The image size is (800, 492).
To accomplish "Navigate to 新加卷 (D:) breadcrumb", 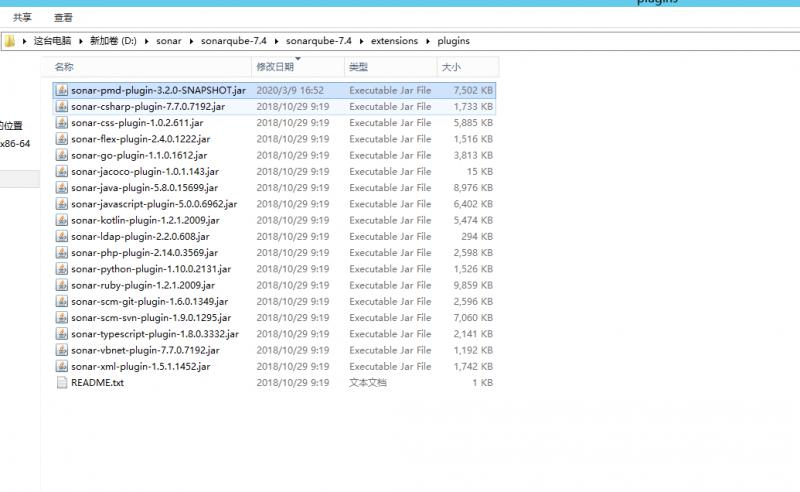I will [113, 41].
